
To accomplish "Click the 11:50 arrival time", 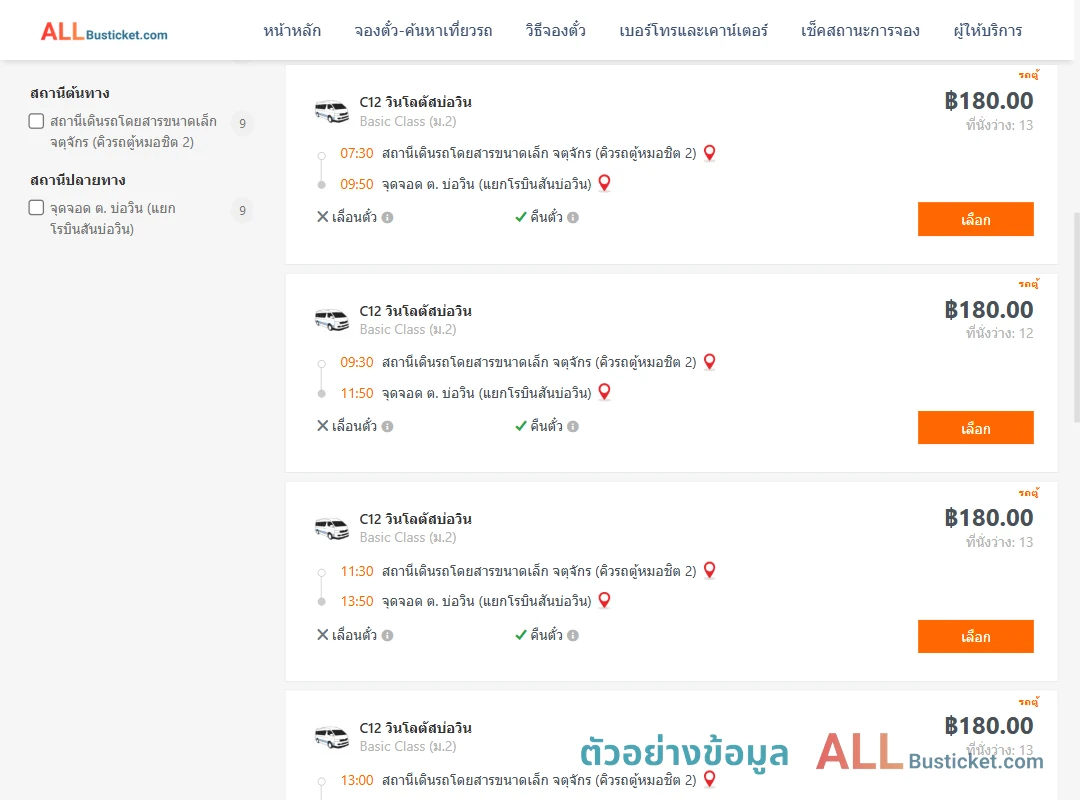I will (357, 393).
